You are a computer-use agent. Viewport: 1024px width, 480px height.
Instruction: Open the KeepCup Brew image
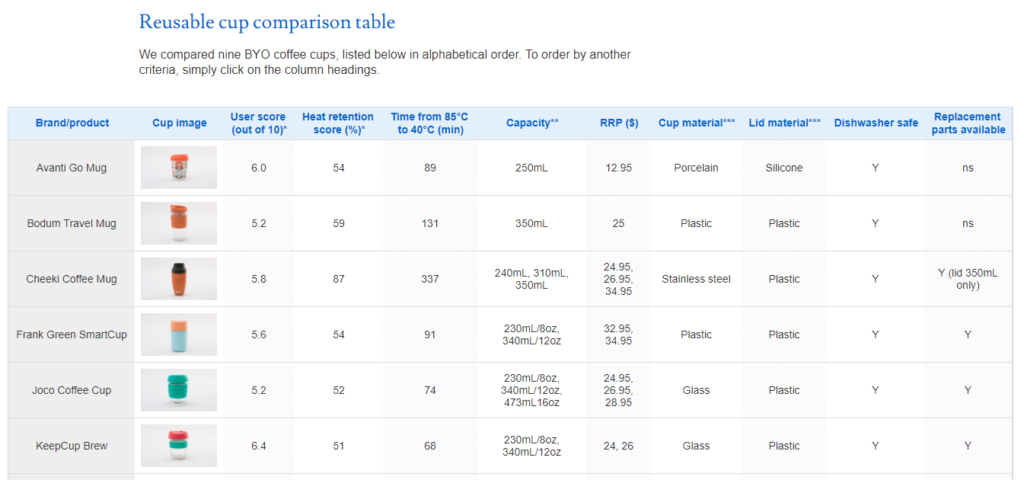[x=179, y=446]
